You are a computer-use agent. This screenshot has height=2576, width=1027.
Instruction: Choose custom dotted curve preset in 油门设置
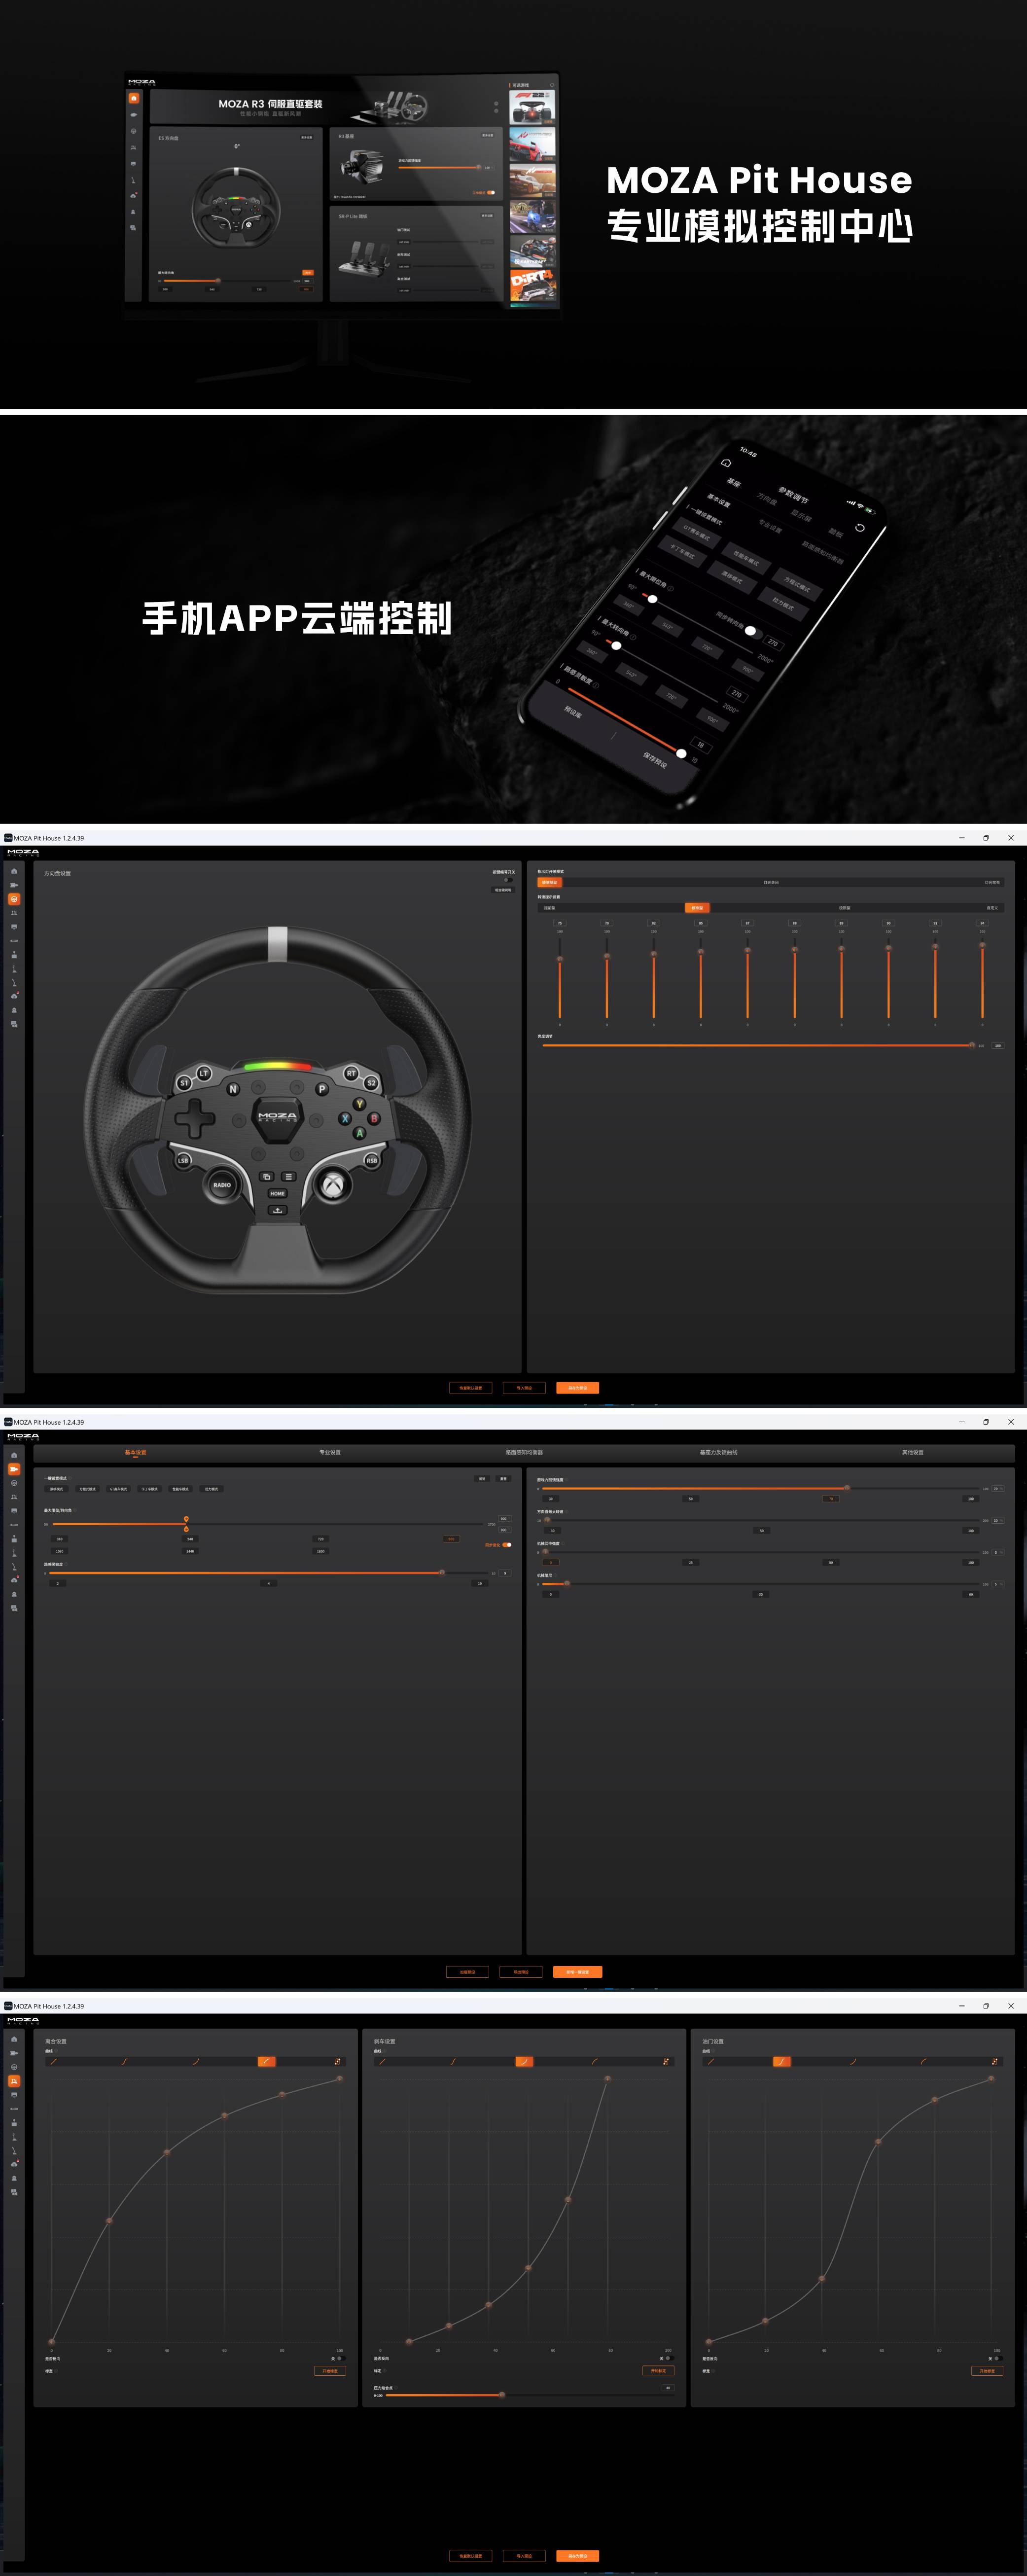pos(994,2061)
